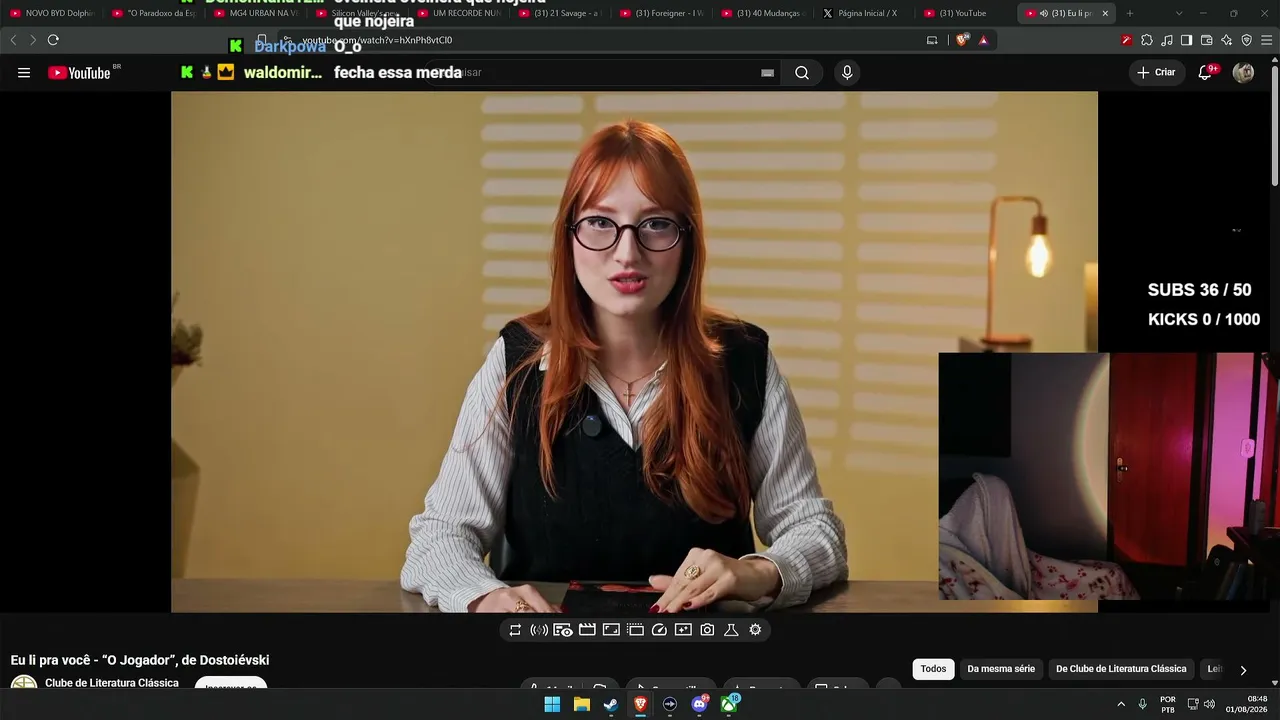
Task: Switch to the Foreigner tab
Action: (x=662, y=13)
